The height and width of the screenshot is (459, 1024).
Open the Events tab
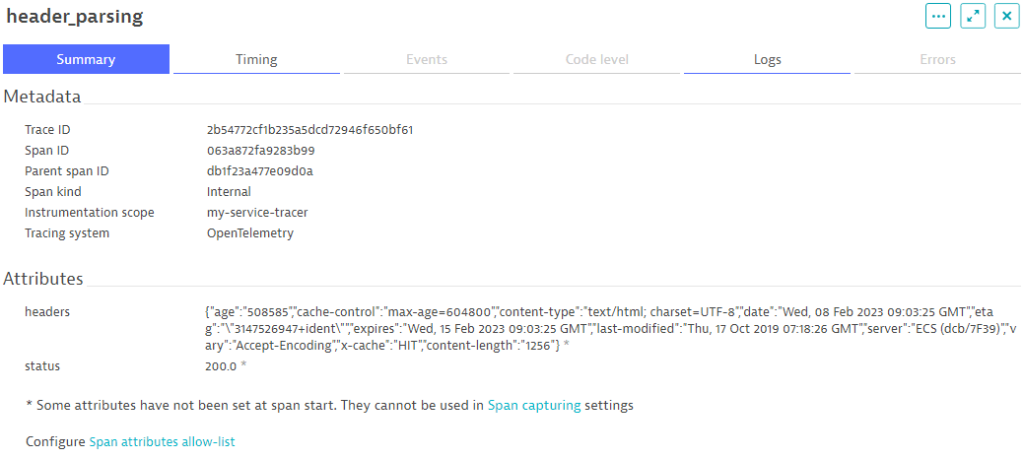pyautogui.click(x=426, y=59)
